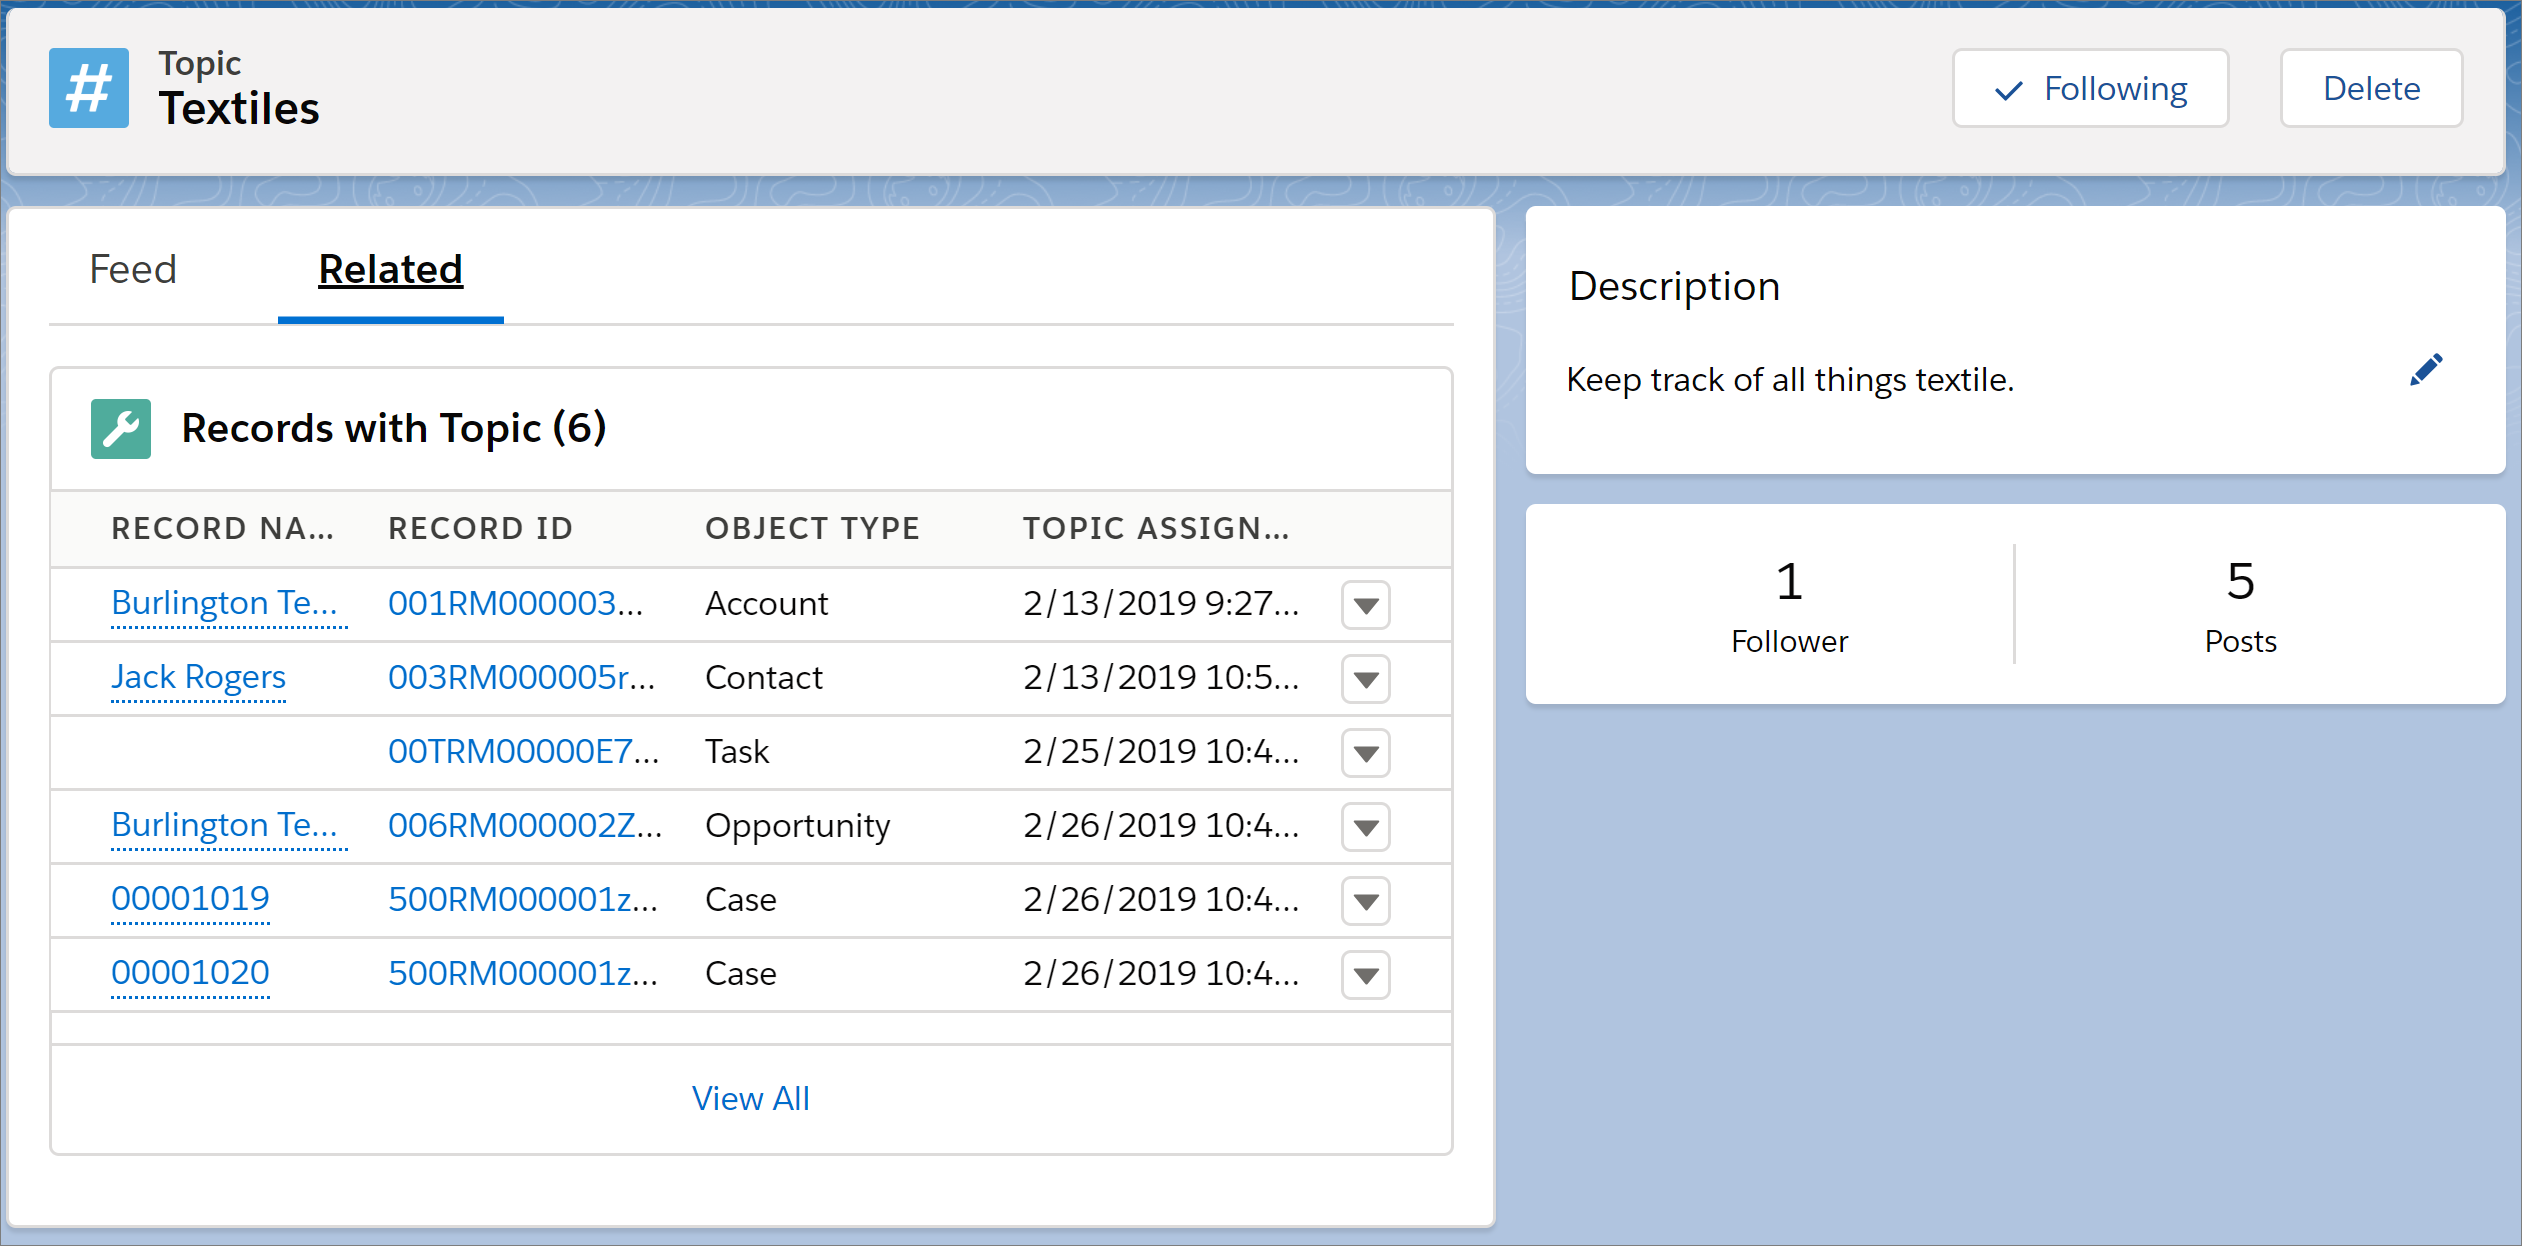Click the View All link
Image resolution: width=2522 pixels, height=1246 pixels.
[750, 1099]
